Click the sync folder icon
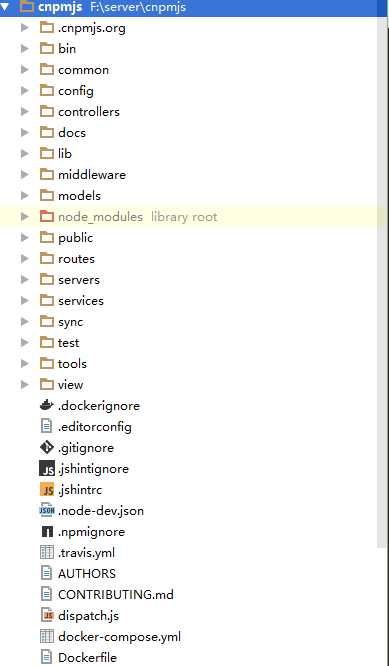The height and width of the screenshot is (666, 389). click(x=47, y=321)
